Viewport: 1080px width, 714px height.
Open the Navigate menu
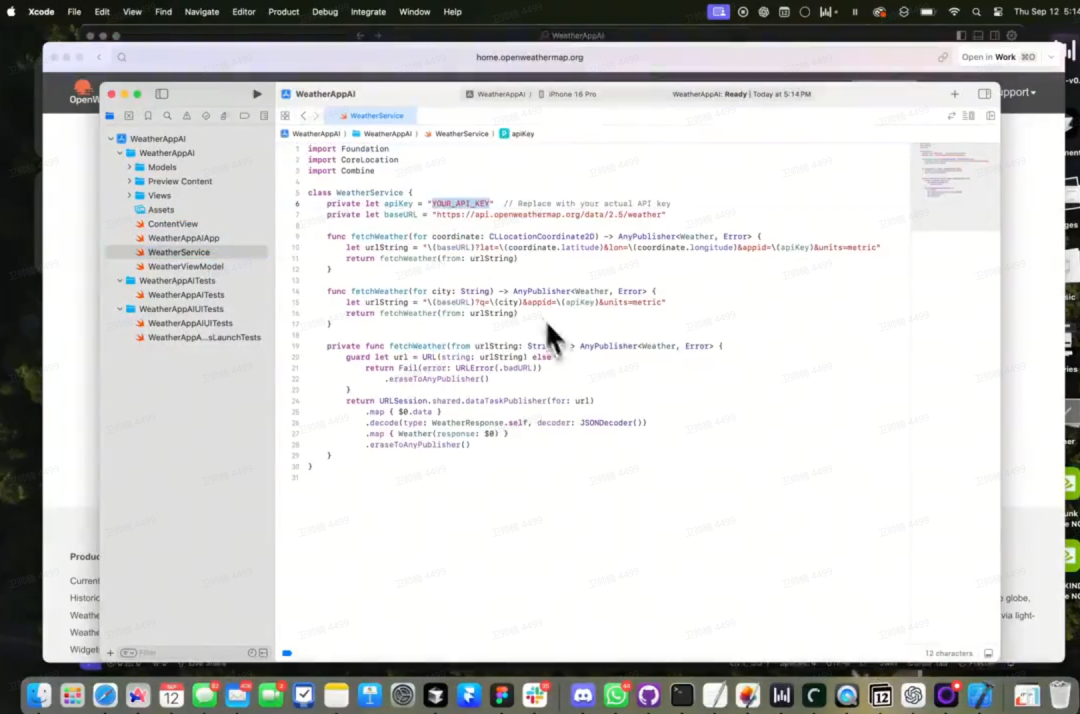pos(202,12)
